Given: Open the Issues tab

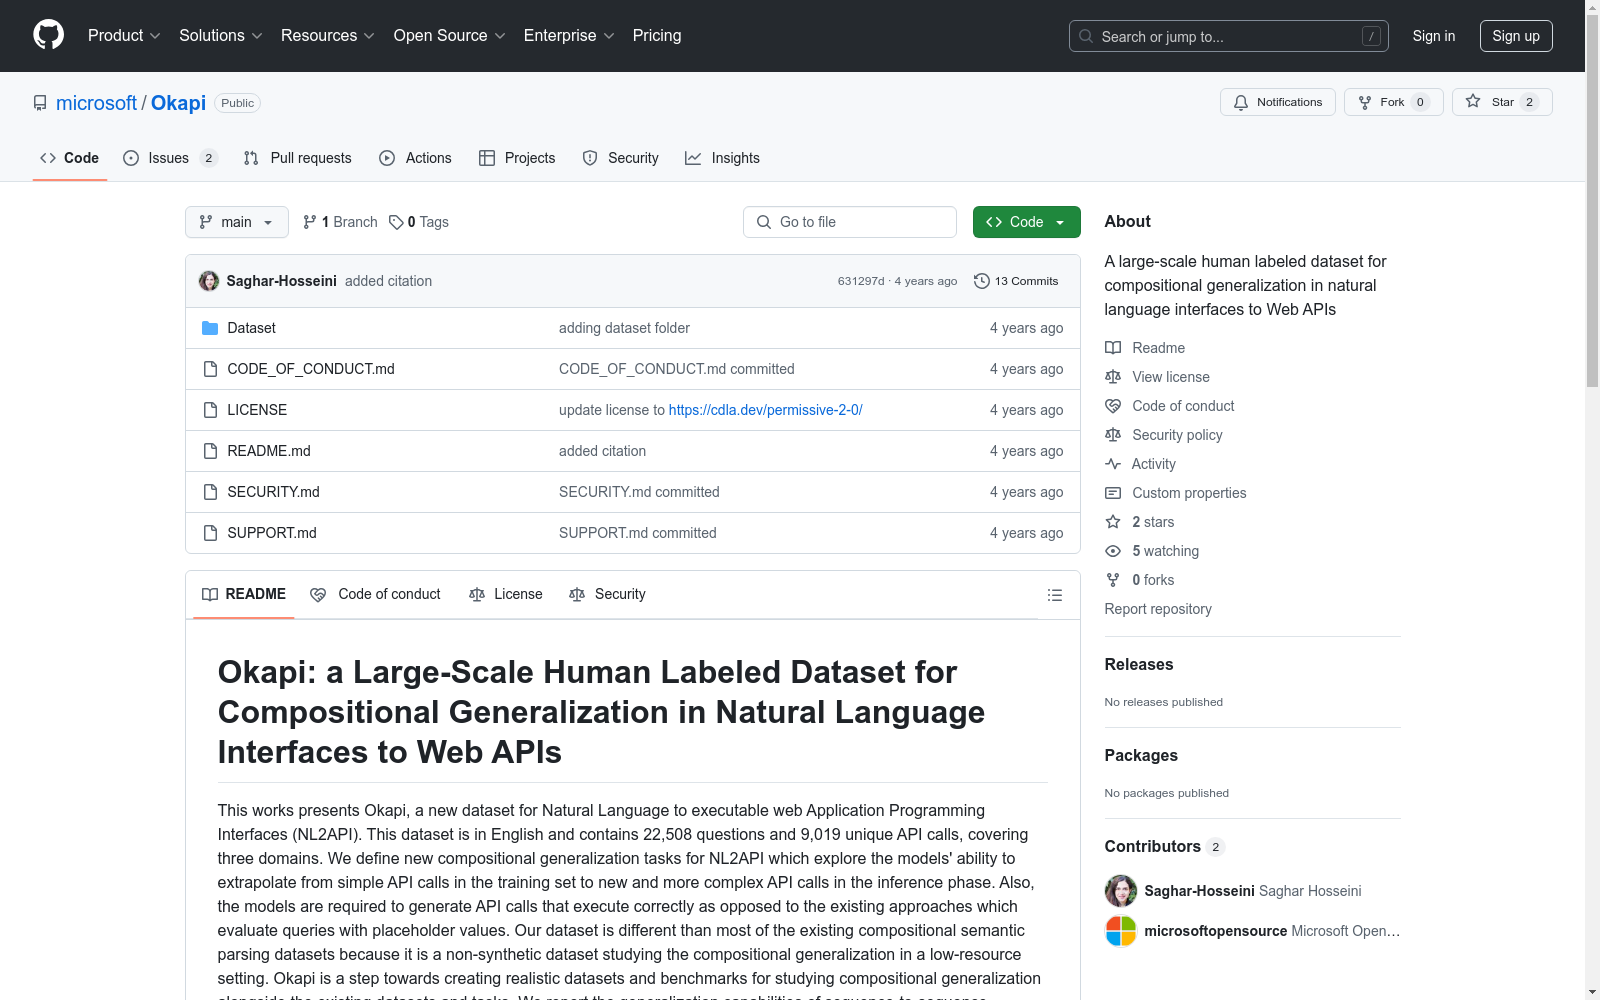Looking at the screenshot, I should coord(170,158).
